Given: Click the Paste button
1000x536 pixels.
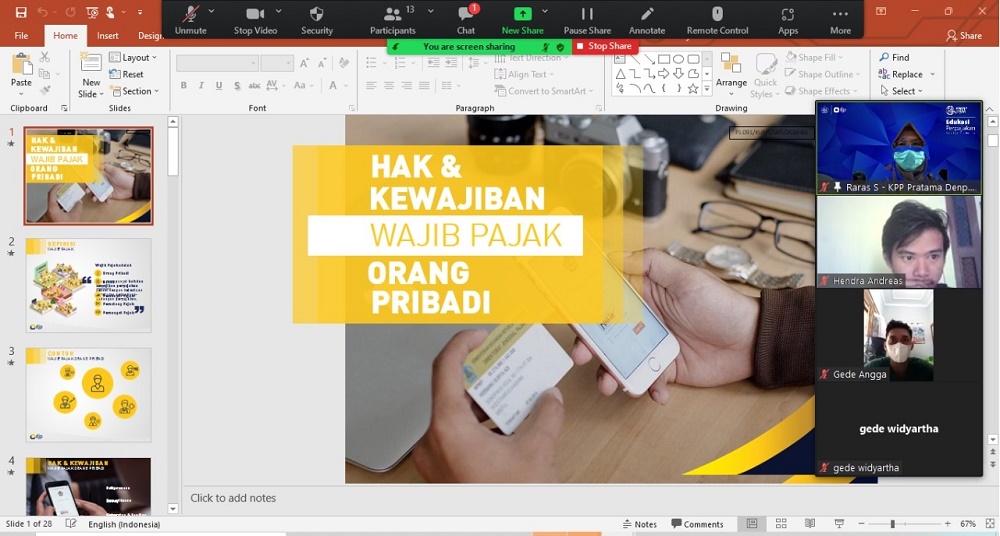Looking at the screenshot, I should click(x=21, y=73).
